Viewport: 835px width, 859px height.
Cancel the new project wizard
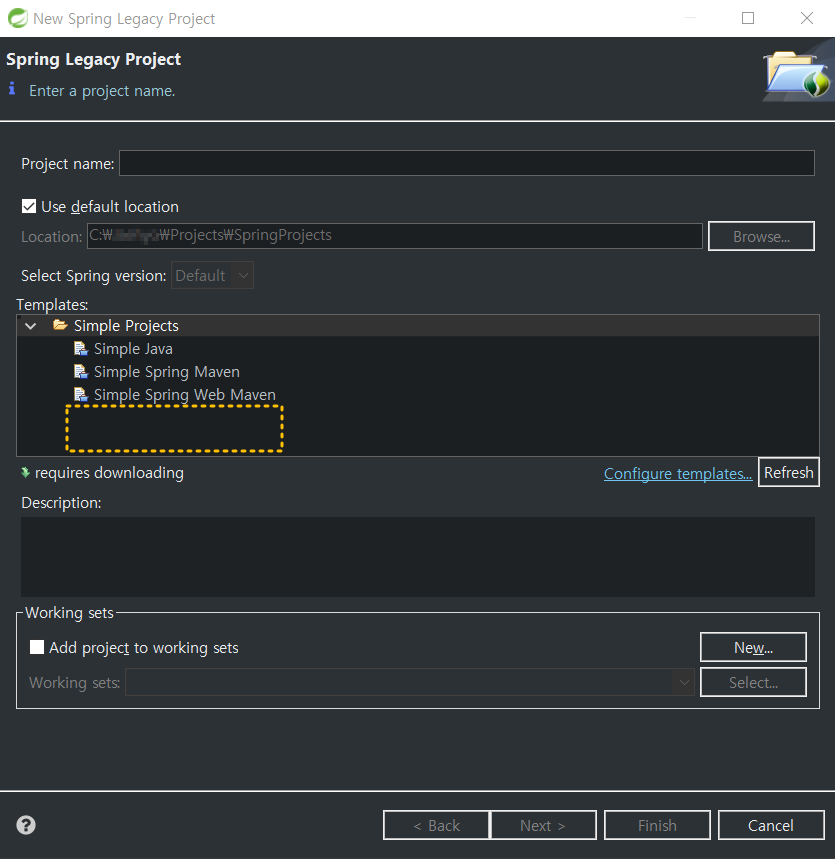(x=771, y=825)
